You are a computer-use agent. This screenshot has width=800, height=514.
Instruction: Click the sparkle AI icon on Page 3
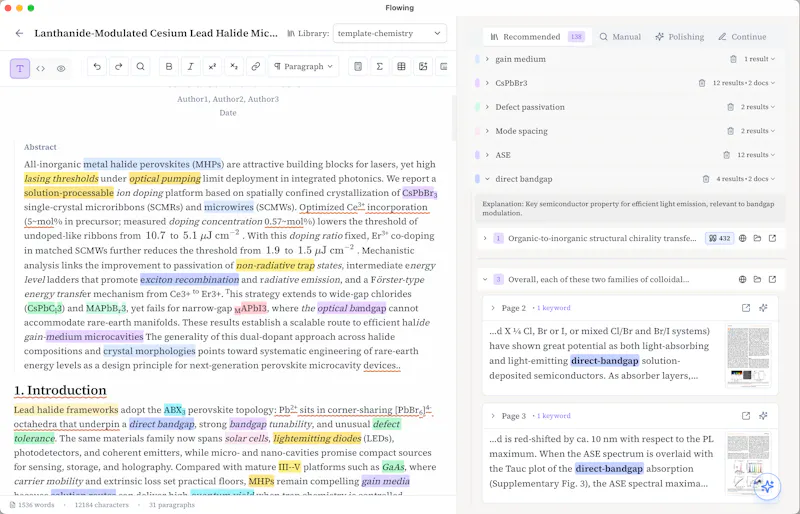763,416
